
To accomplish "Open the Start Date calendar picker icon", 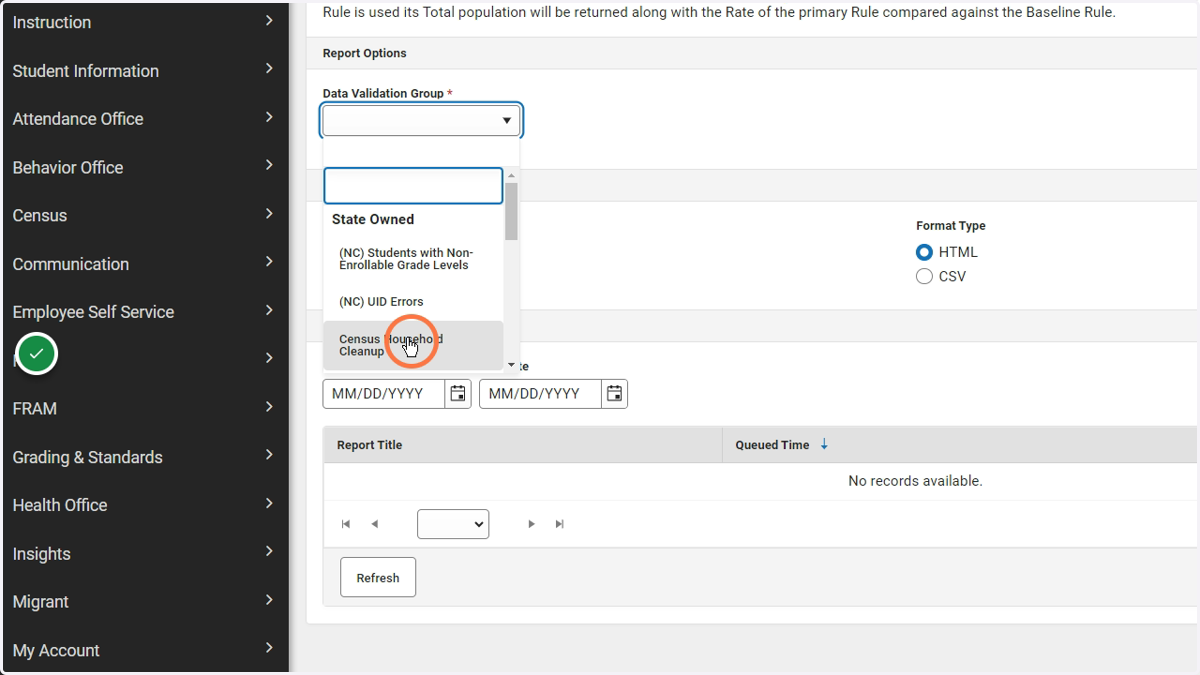I will 458,394.
